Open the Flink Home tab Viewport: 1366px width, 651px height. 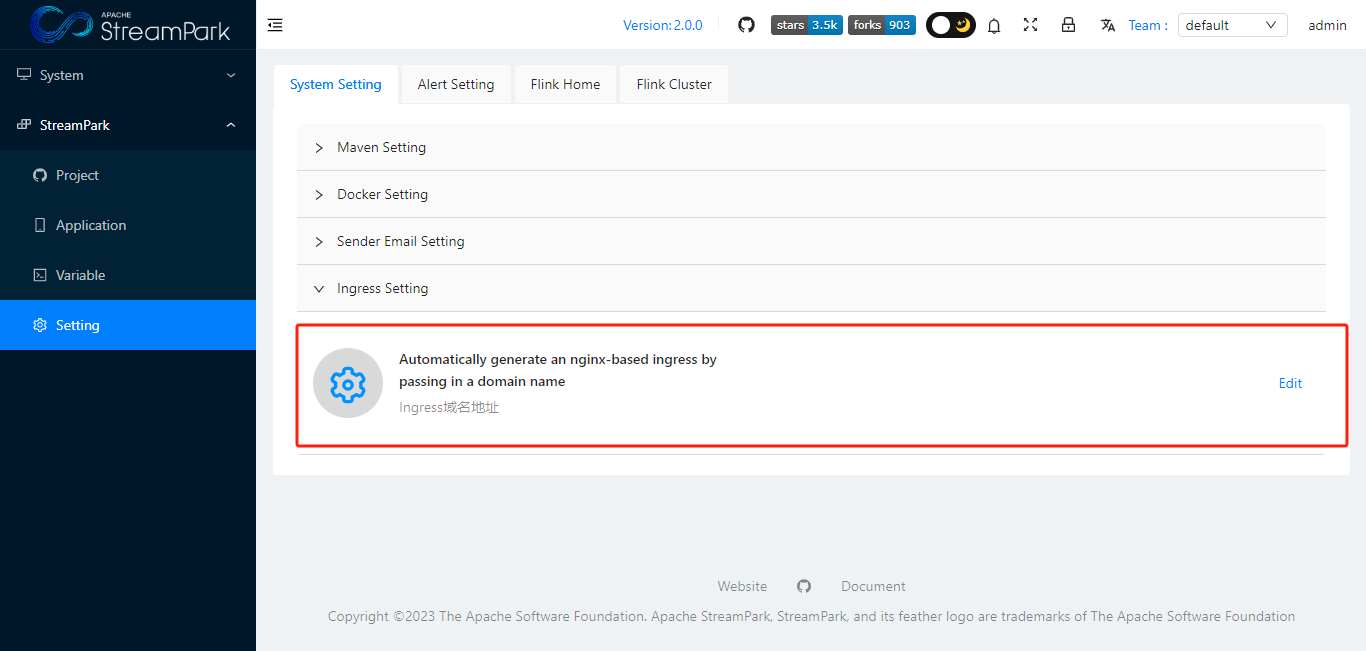point(565,84)
